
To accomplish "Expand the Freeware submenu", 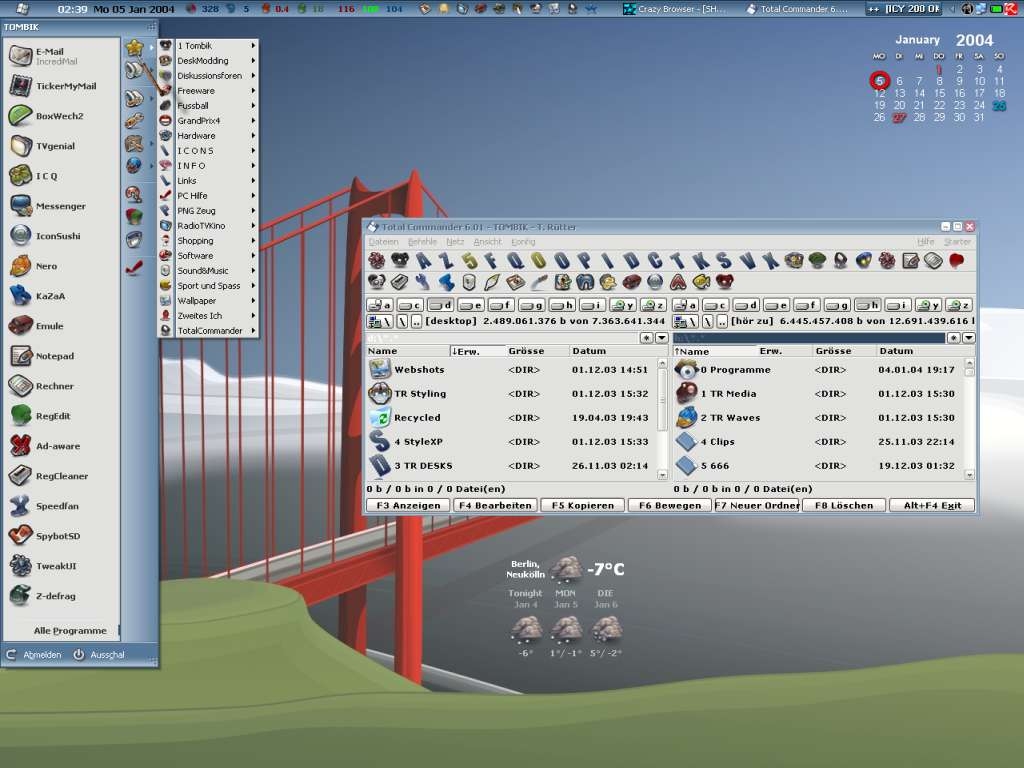I will click(208, 91).
